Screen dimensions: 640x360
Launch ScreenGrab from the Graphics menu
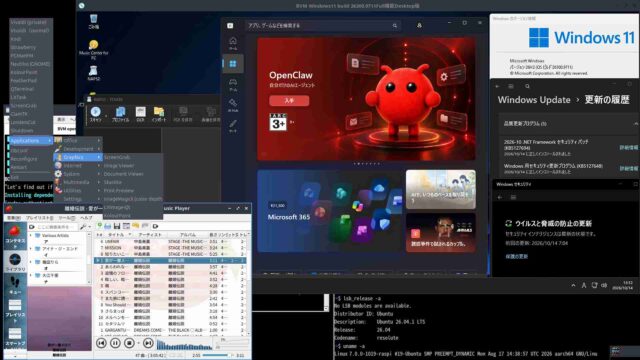[x=132, y=157]
